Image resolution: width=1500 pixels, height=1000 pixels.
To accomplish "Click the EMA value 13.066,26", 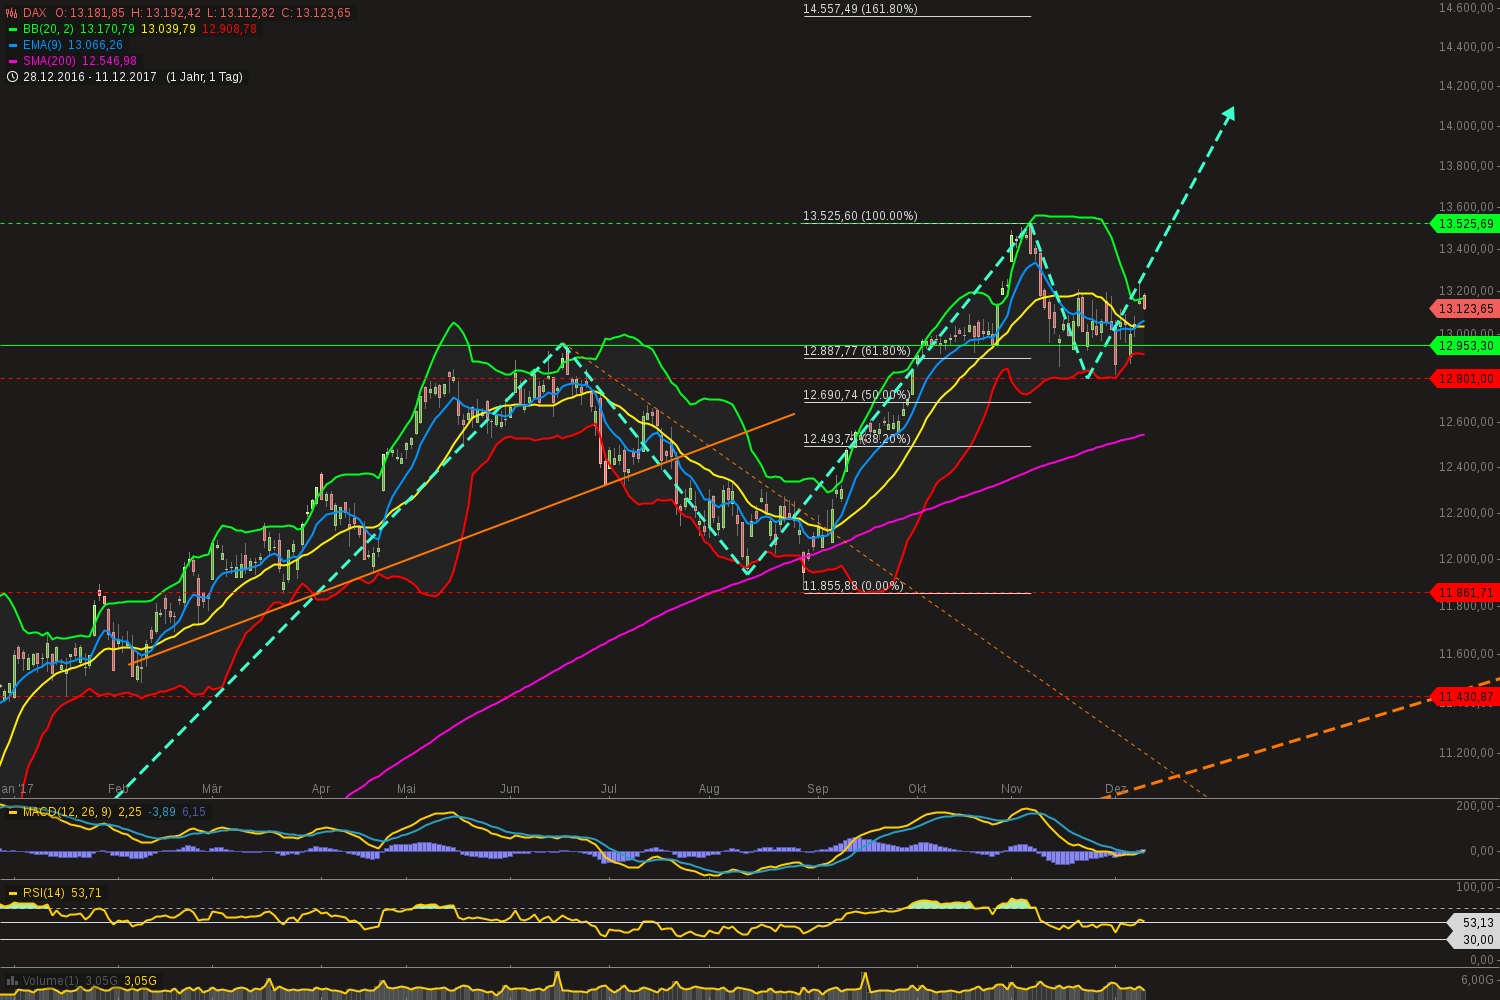I will pos(96,45).
